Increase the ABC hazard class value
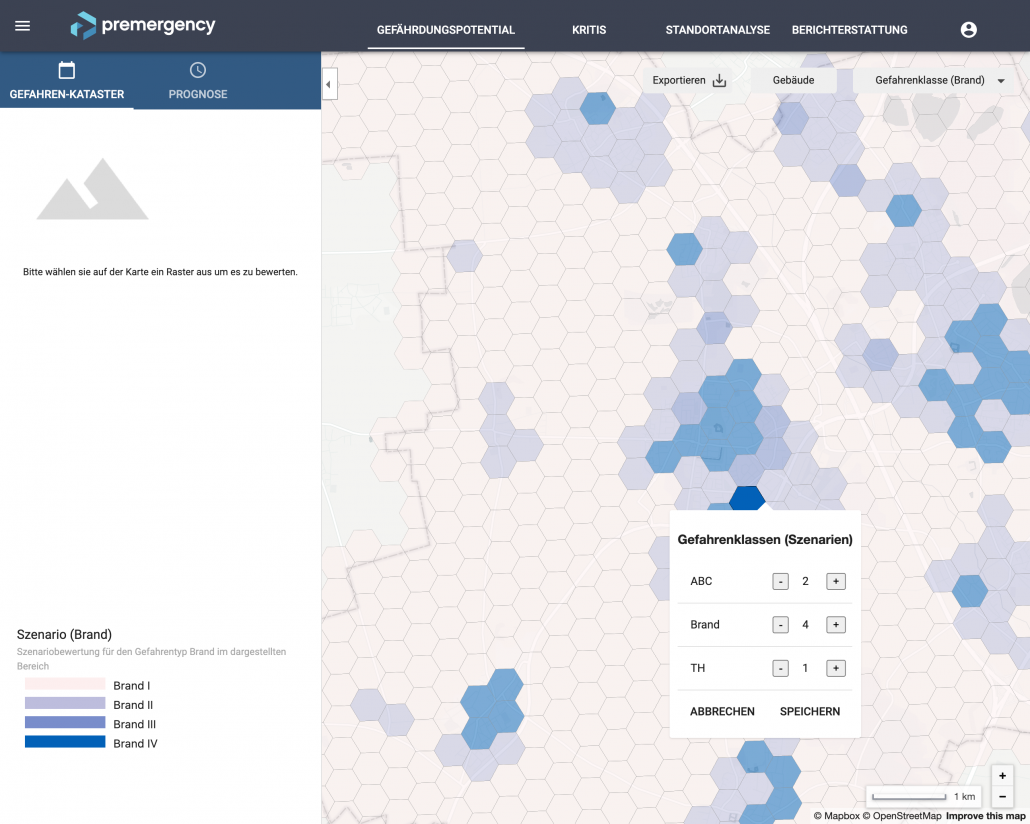 (x=836, y=582)
